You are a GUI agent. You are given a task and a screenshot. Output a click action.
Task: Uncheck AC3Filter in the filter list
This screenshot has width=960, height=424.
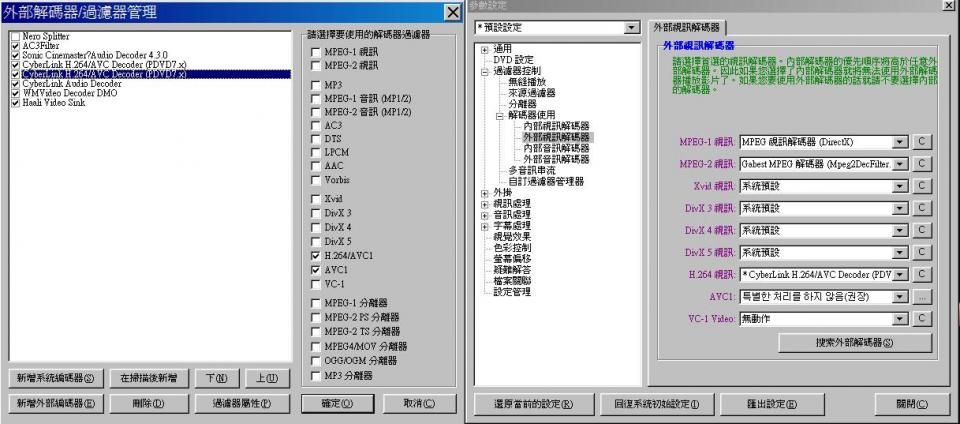click(15, 46)
